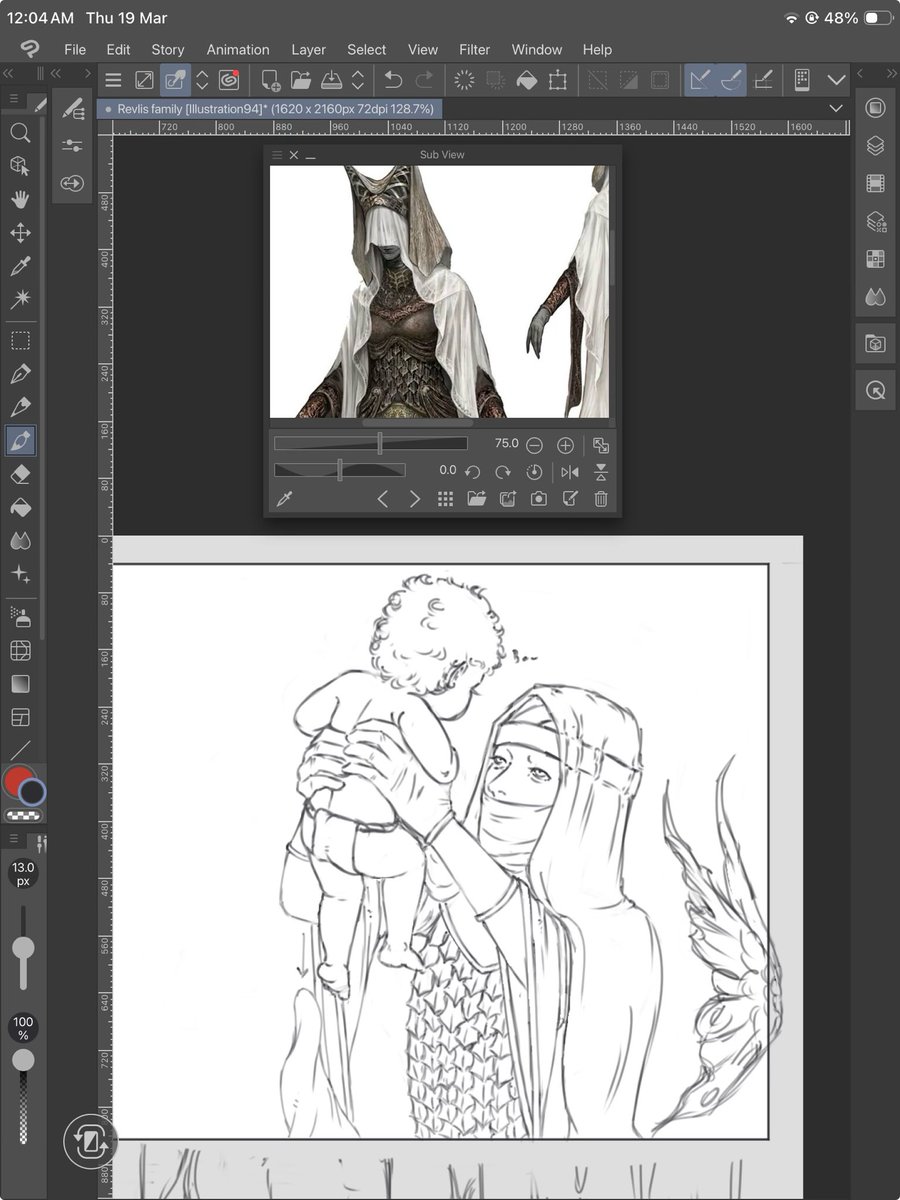This screenshot has height=1200, width=900.
Task: Open save options up/down arrows
Action: [x=358, y=81]
